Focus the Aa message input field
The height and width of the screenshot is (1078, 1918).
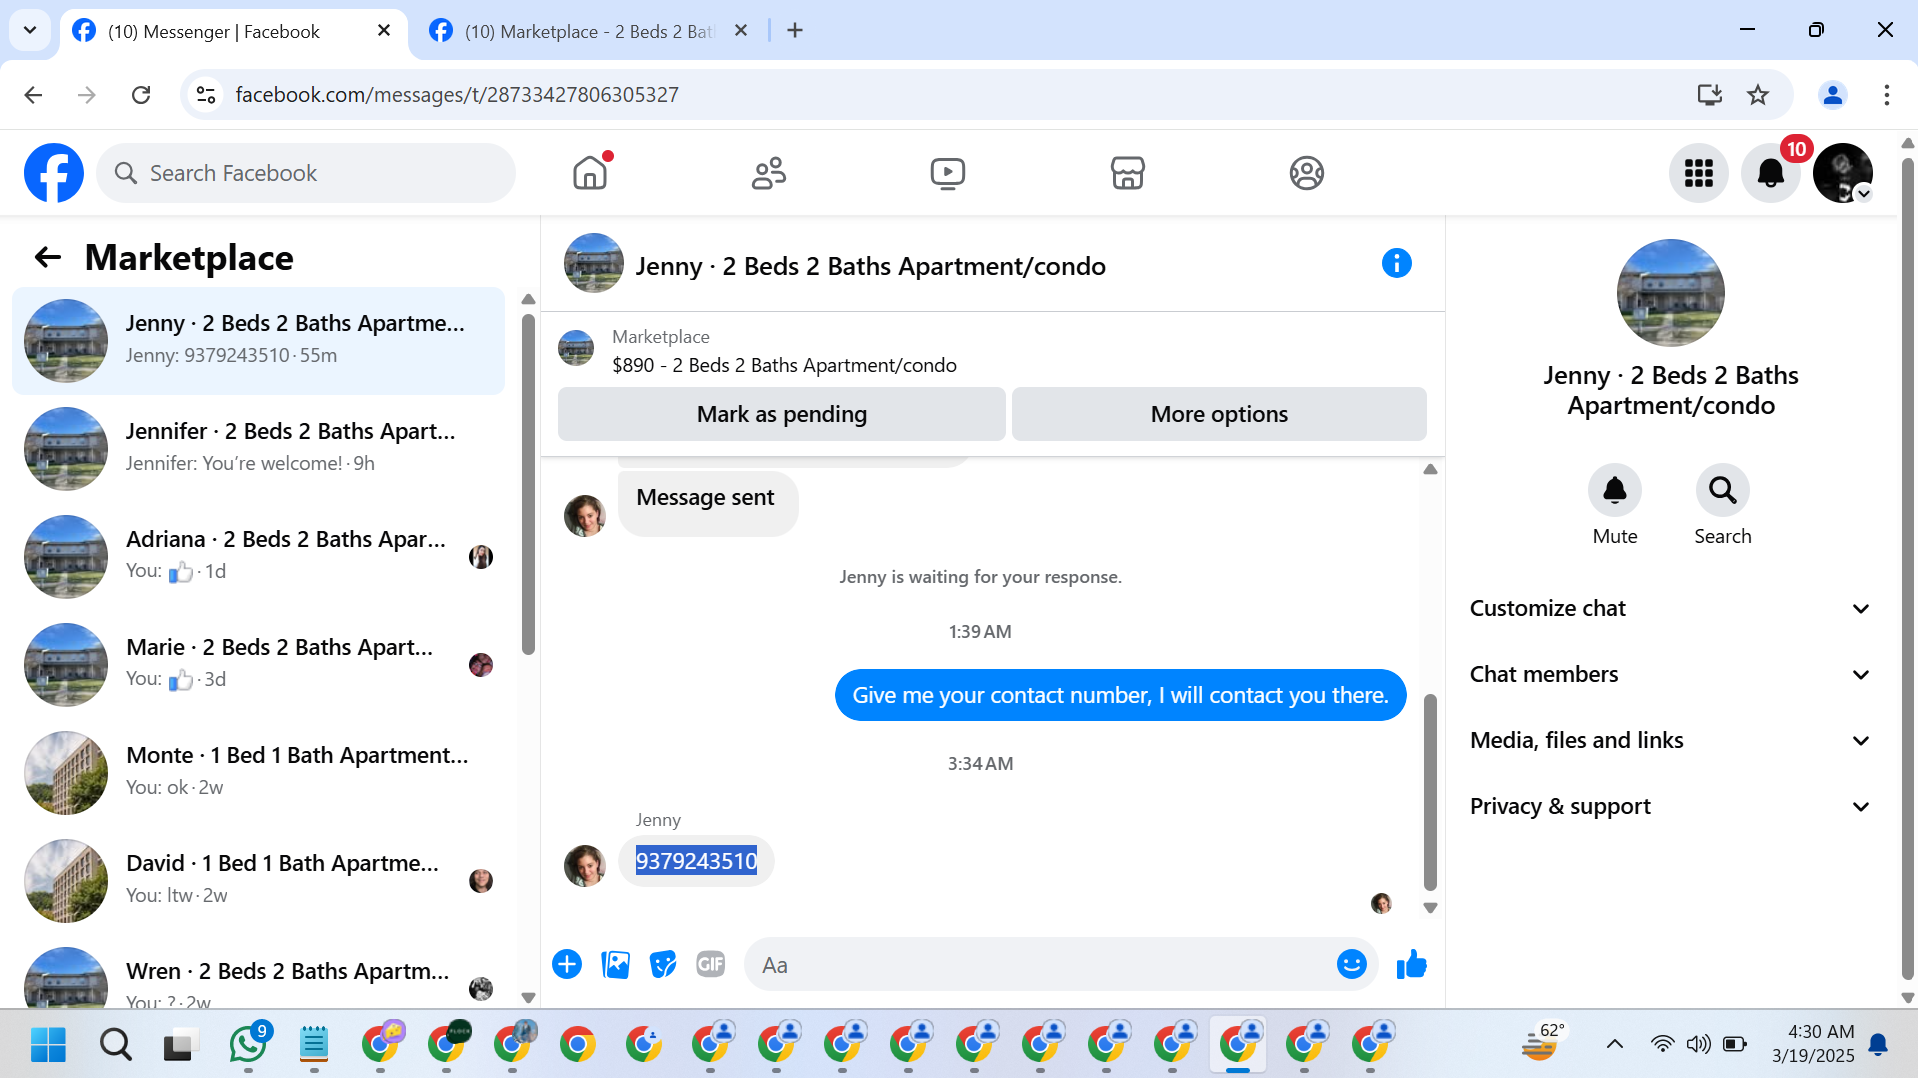1040,965
